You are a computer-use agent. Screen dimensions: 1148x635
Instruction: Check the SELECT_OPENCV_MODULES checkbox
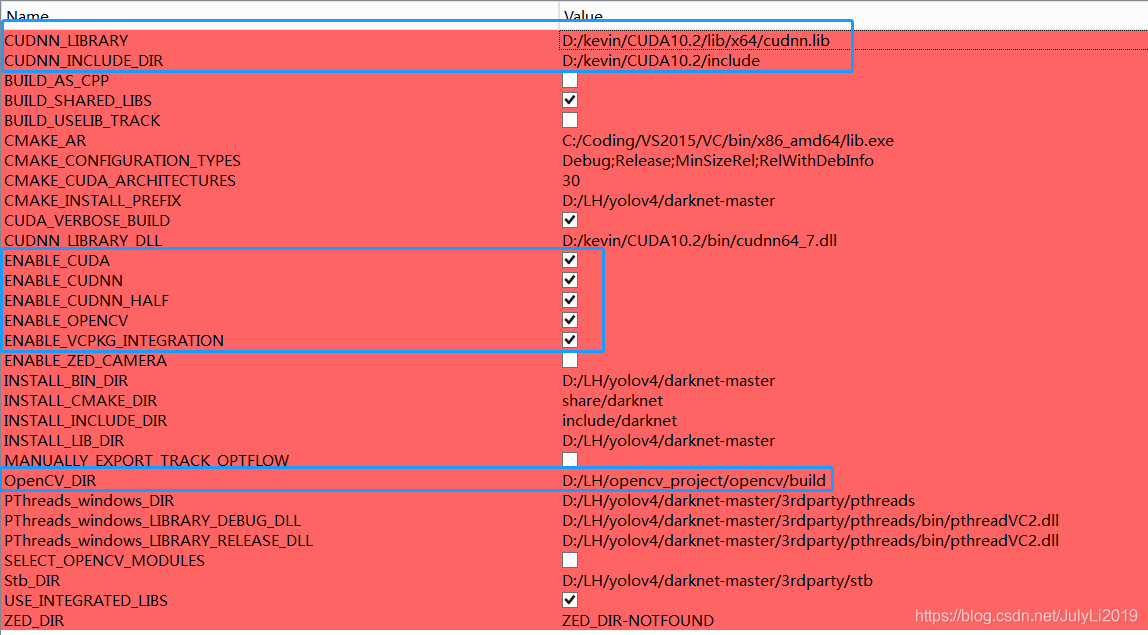570,560
